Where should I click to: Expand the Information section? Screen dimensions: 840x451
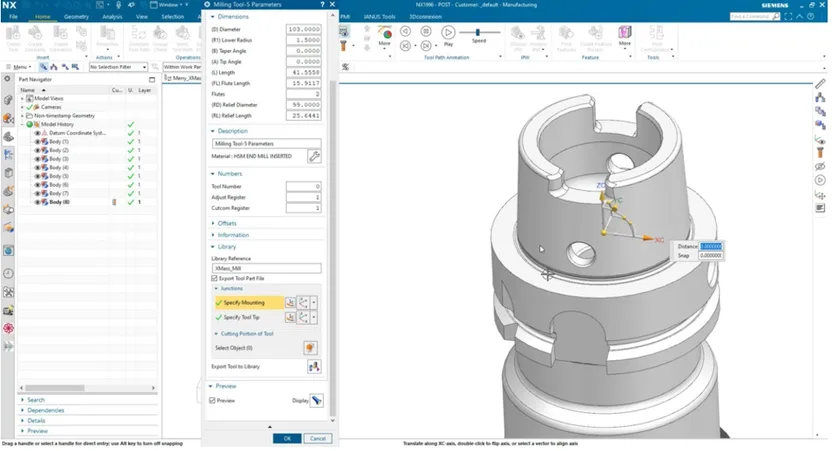(213, 235)
